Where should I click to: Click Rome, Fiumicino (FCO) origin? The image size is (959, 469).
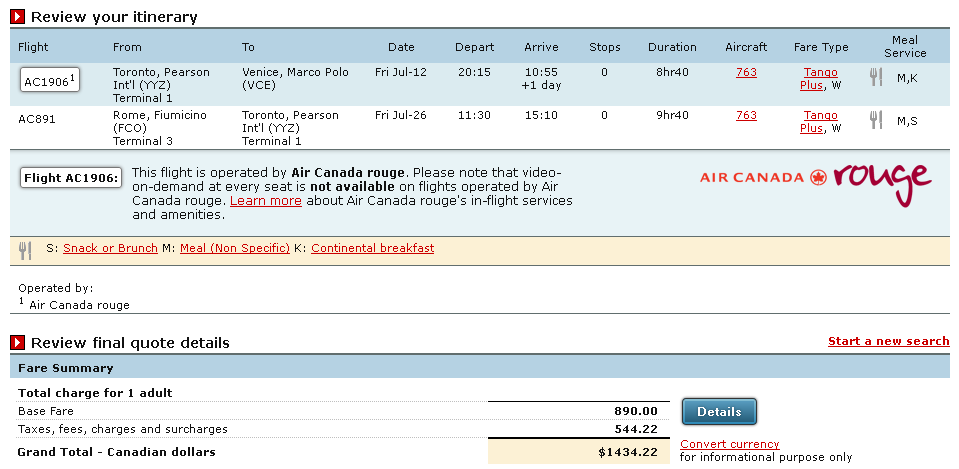click(x=160, y=122)
